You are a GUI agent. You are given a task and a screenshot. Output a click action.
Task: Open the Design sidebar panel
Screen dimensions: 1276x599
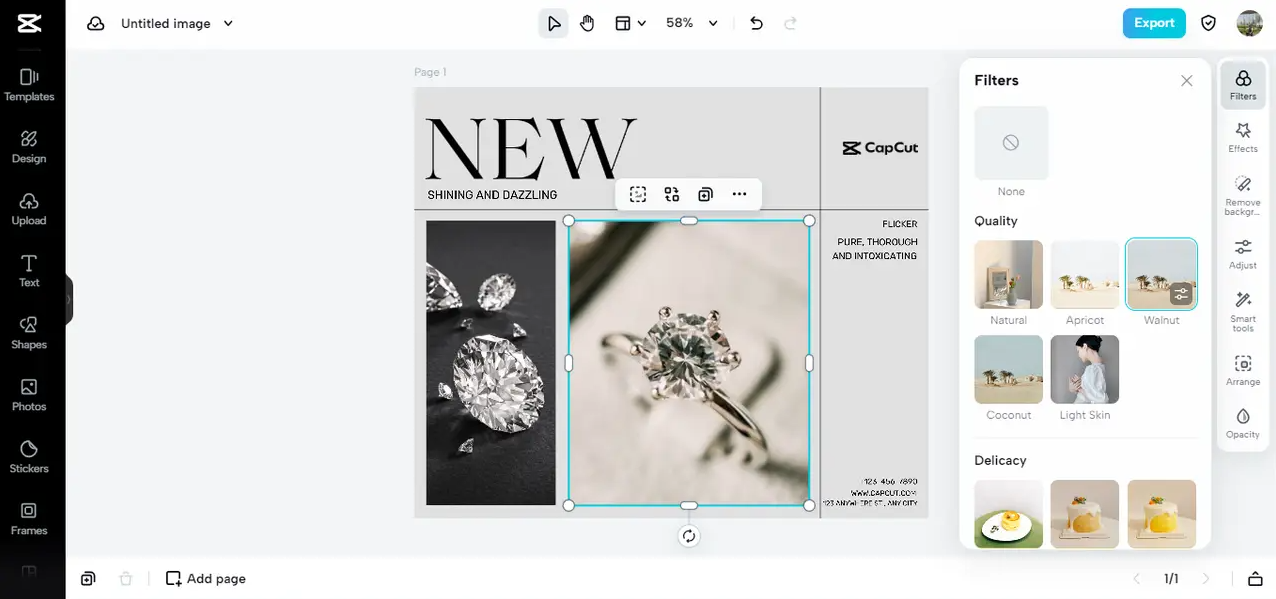click(x=29, y=147)
